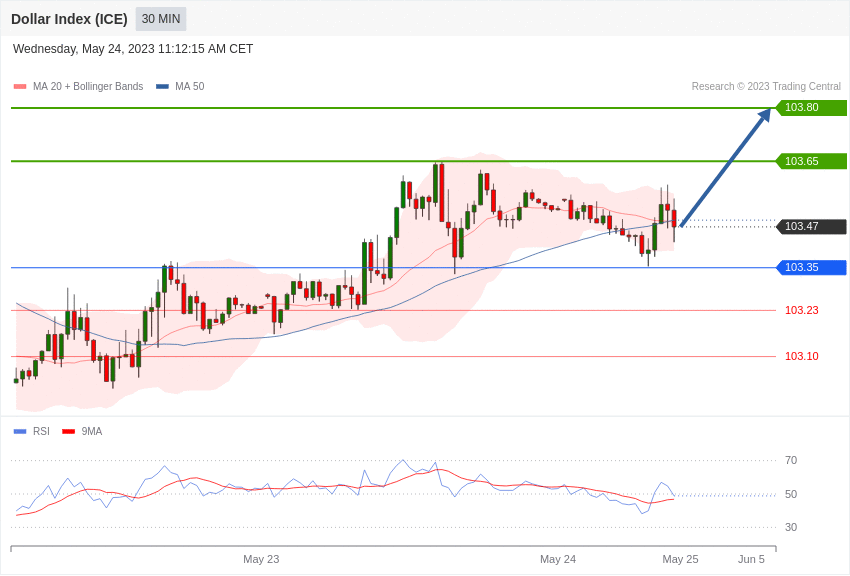Click the MA 20 + Bollinger Bands legend swatch
The width and height of the screenshot is (850, 576).
coord(20,87)
